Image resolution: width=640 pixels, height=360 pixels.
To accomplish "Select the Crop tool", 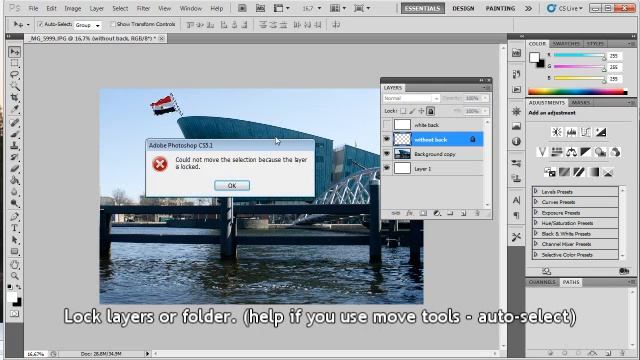I will (x=15, y=98).
